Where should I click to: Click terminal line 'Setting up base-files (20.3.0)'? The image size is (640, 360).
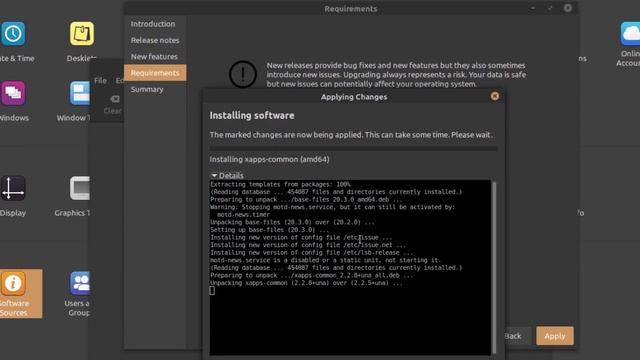pyautogui.click(x=269, y=230)
